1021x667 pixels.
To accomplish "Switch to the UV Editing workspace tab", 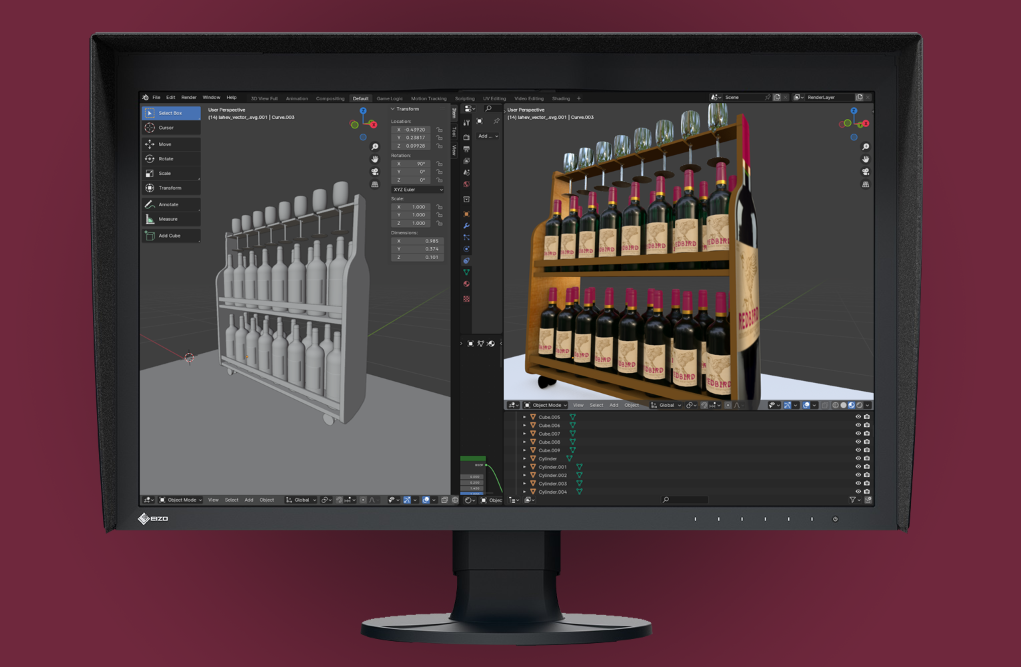I will point(494,98).
